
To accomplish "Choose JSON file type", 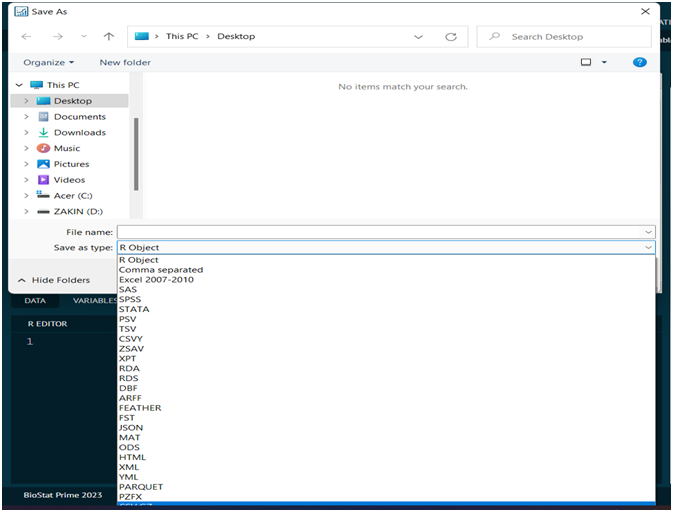I will [386, 428].
